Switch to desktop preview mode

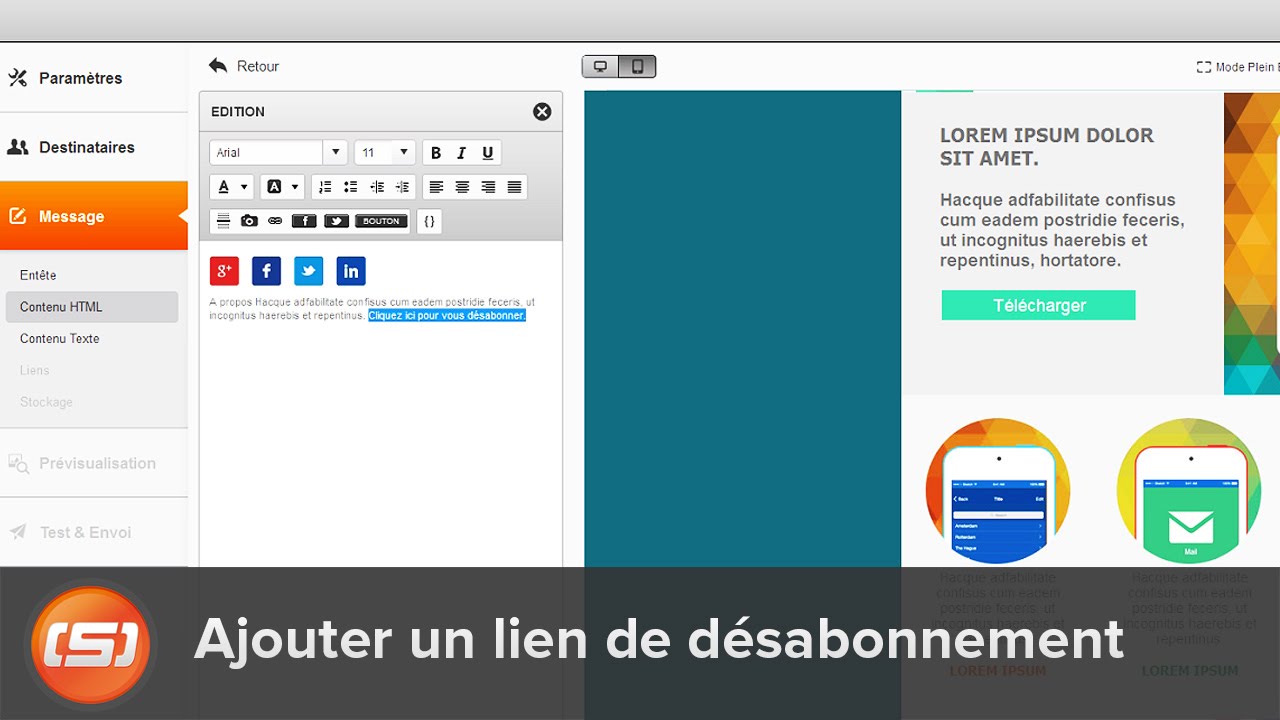[600, 67]
